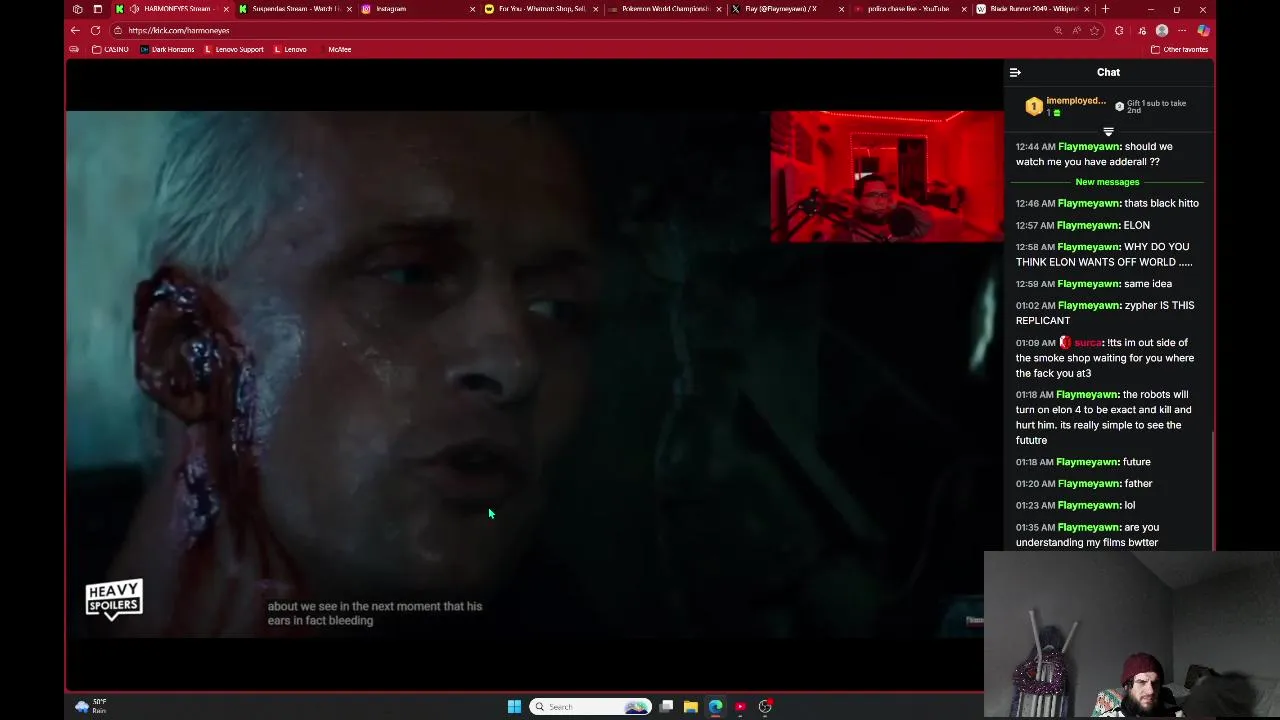The height and width of the screenshot is (720, 1280).
Task: Open the browser settings and more menu
Action: [1183, 30]
